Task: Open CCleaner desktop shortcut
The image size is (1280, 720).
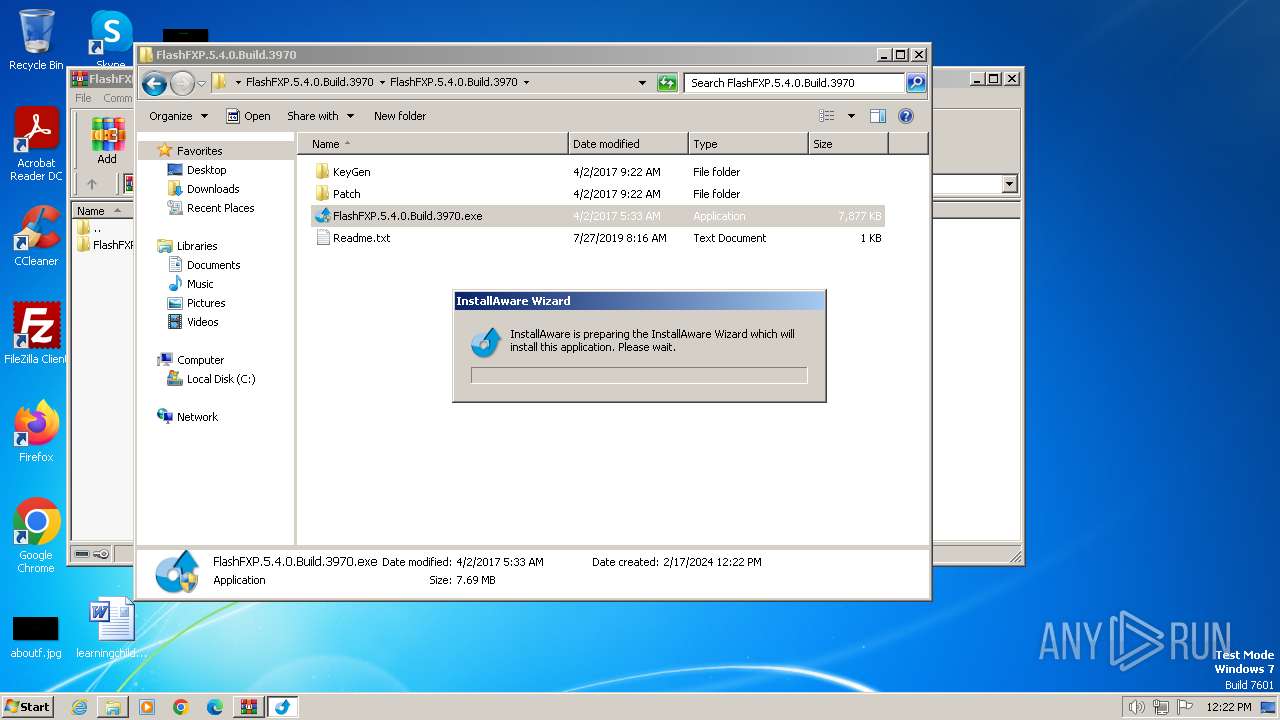Action: (x=36, y=237)
